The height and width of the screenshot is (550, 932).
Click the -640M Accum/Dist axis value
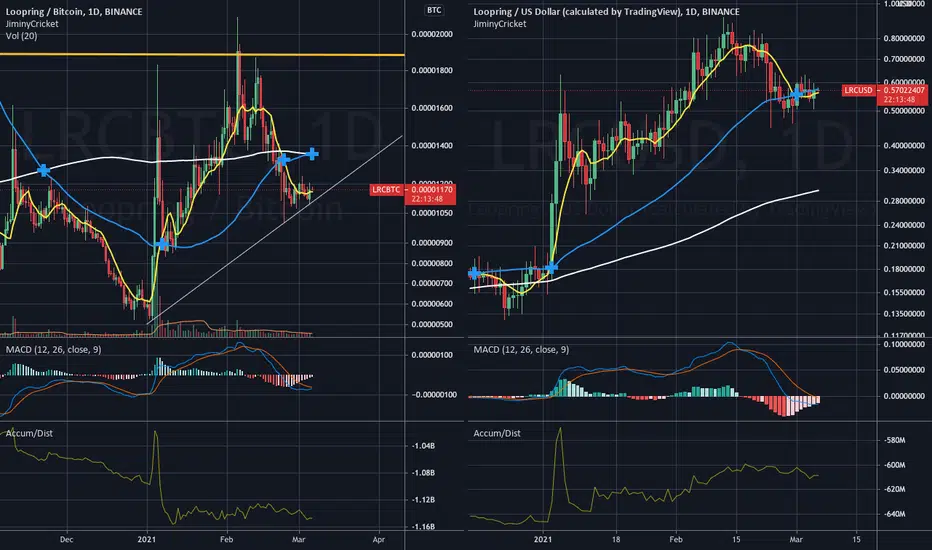[x=895, y=514]
